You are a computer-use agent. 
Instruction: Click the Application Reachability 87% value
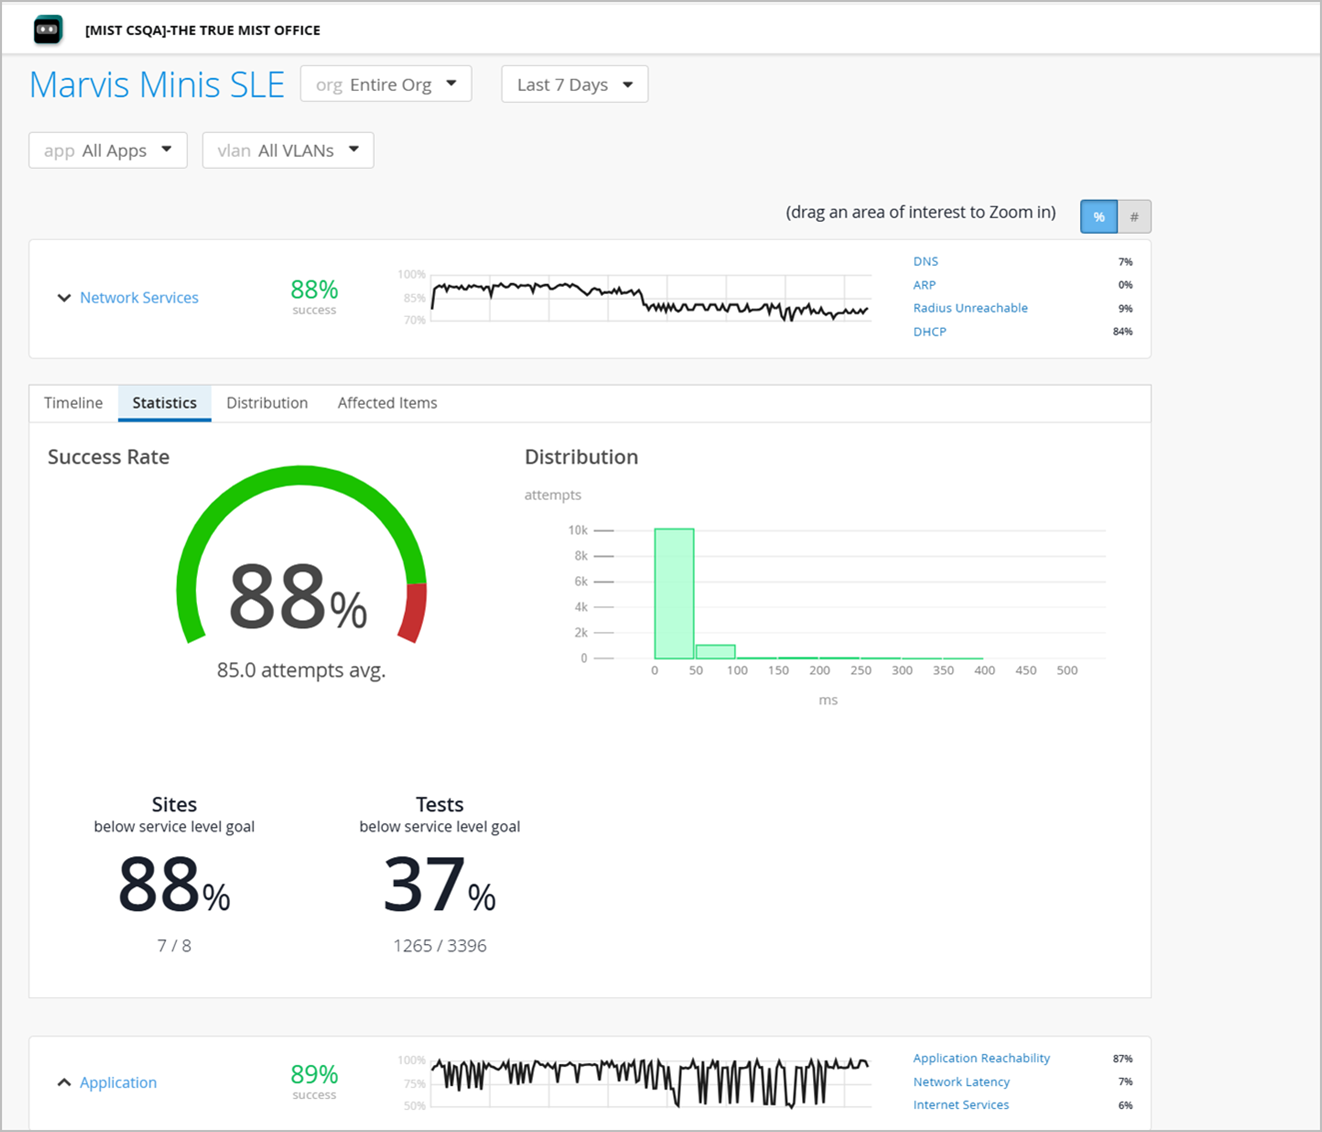[1123, 1059]
